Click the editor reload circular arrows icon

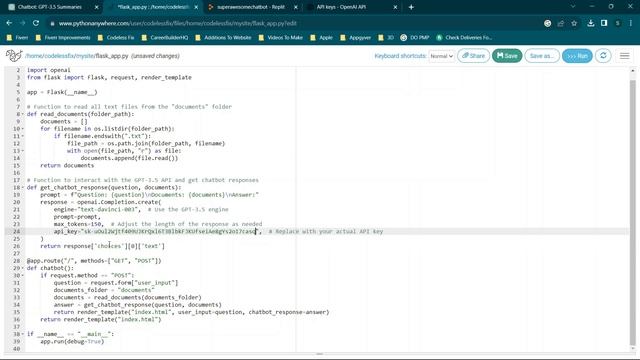click(x=603, y=56)
